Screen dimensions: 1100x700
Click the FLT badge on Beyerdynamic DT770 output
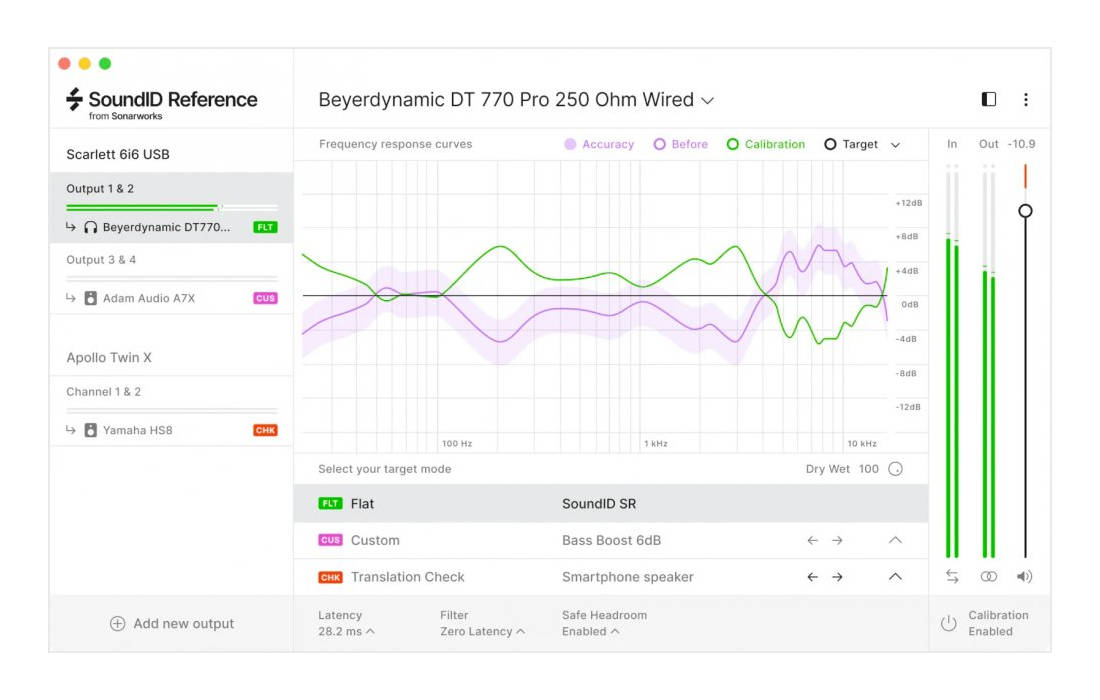[x=266, y=227]
